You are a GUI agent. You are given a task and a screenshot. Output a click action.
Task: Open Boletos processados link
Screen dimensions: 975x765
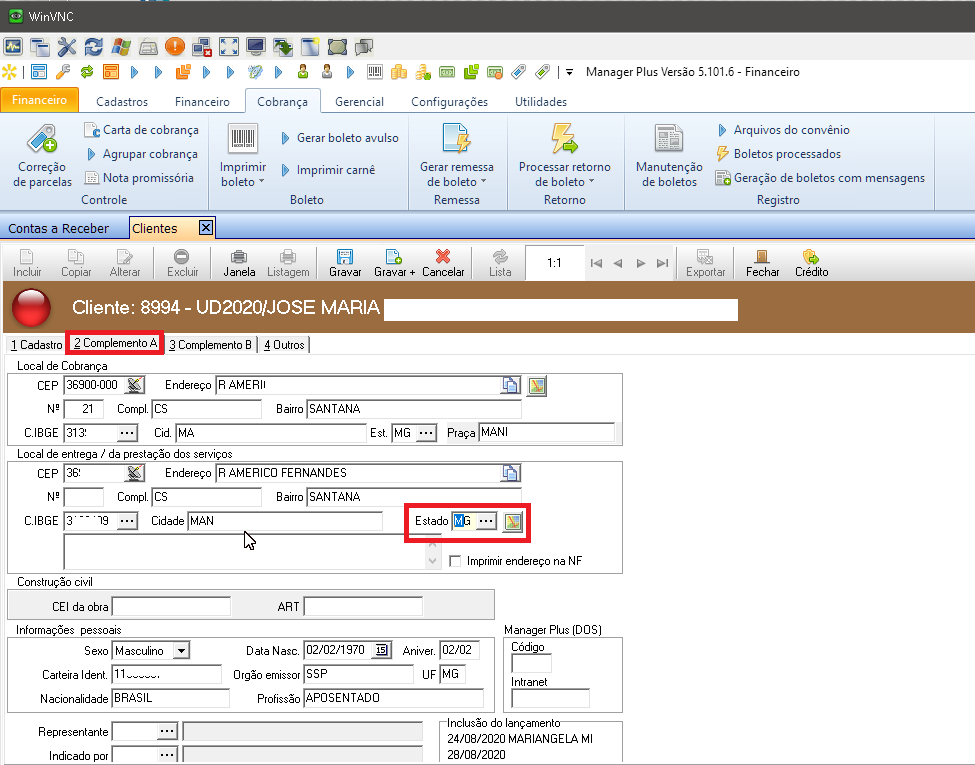(786, 154)
